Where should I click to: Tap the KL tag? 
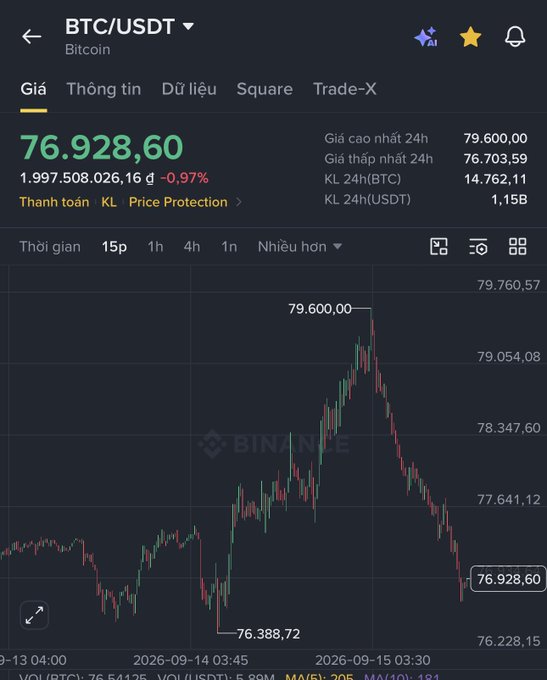click(x=109, y=202)
